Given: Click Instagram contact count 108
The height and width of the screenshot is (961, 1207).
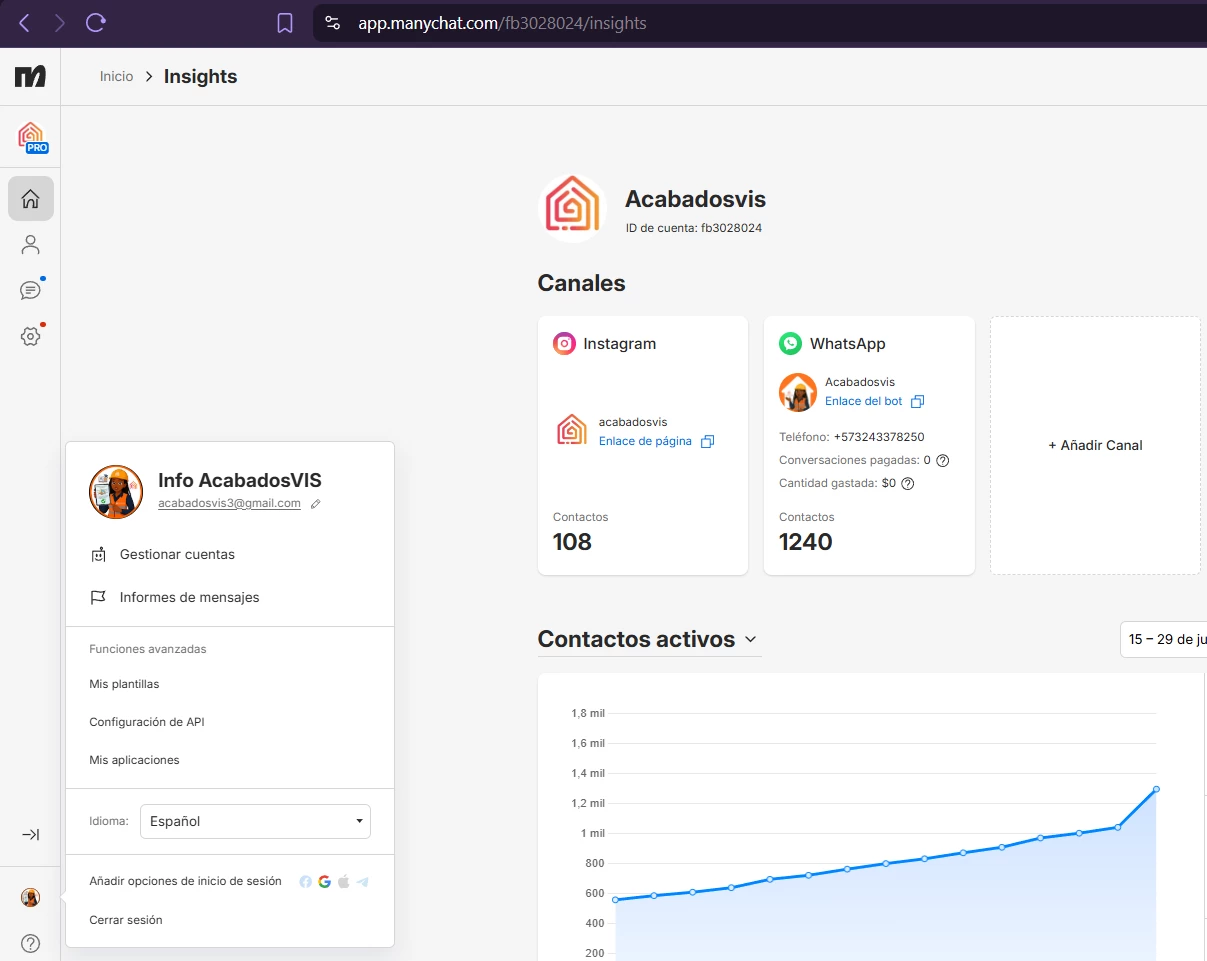Looking at the screenshot, I should coord(572,542).
